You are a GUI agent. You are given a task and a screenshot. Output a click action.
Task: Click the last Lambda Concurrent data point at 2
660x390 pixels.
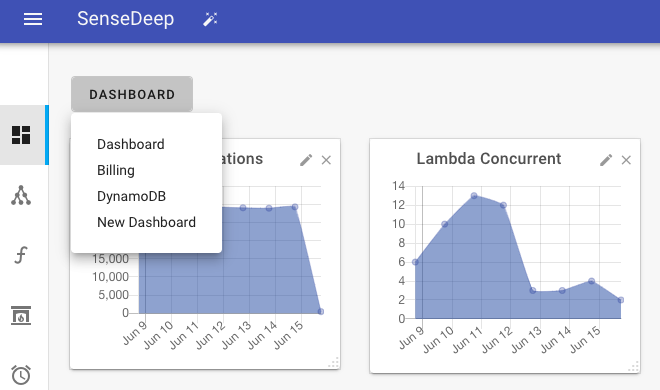(621, 300)
